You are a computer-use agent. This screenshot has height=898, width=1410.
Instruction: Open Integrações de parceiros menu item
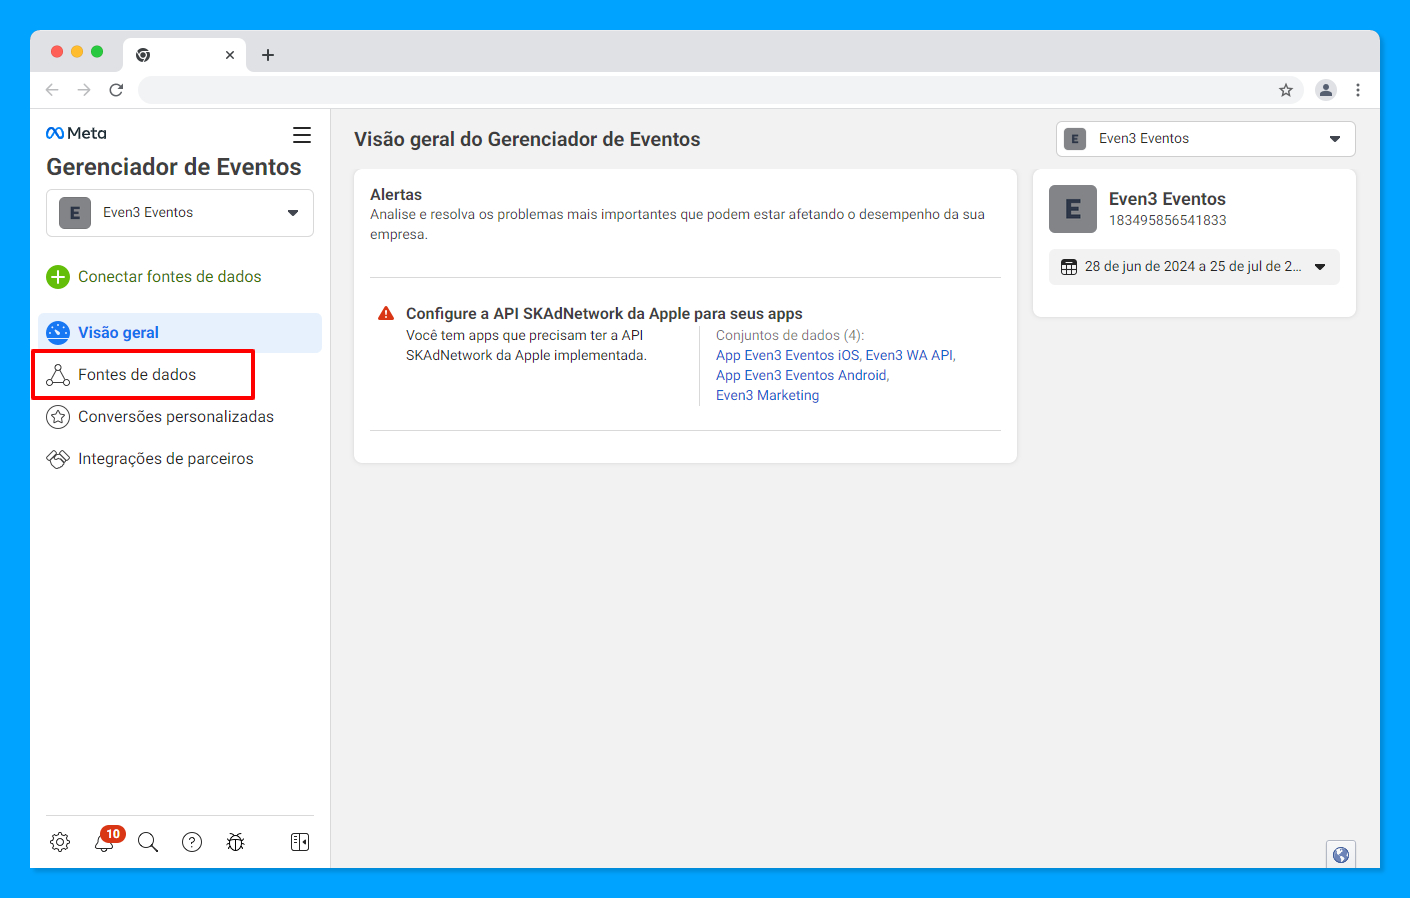click(x=180, y=459)
